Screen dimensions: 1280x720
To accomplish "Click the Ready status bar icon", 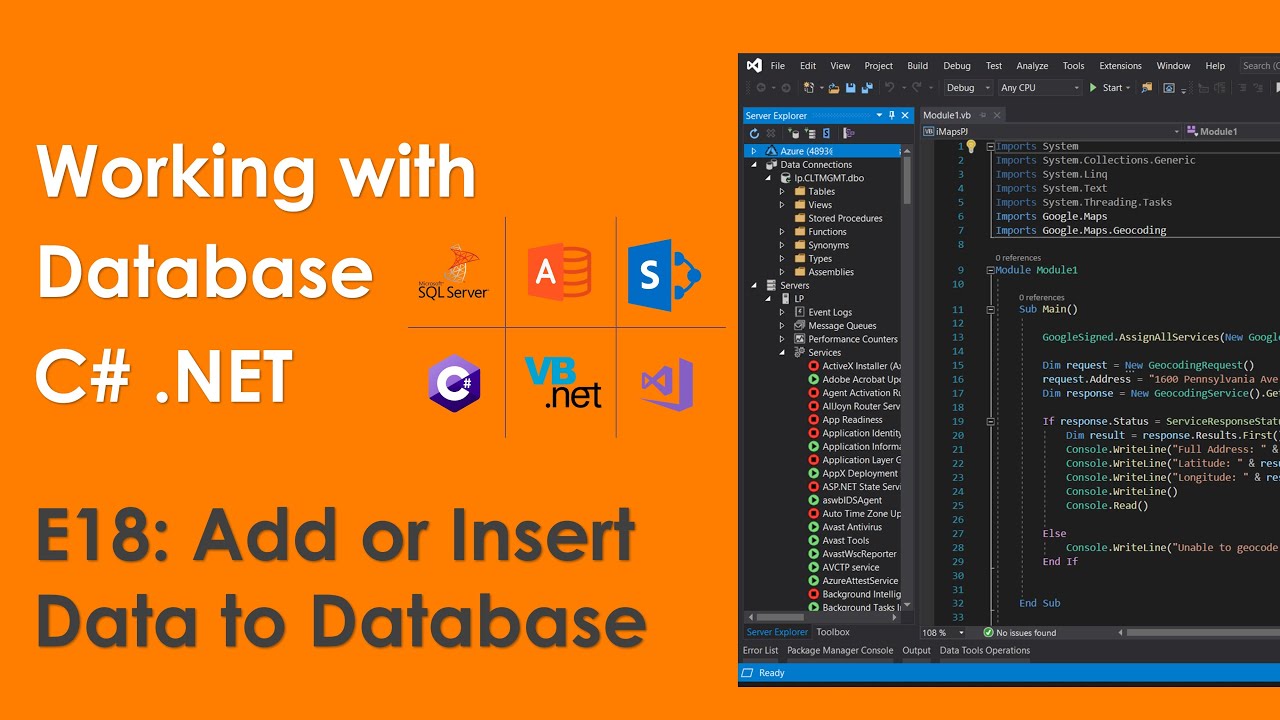I will 749,673.
